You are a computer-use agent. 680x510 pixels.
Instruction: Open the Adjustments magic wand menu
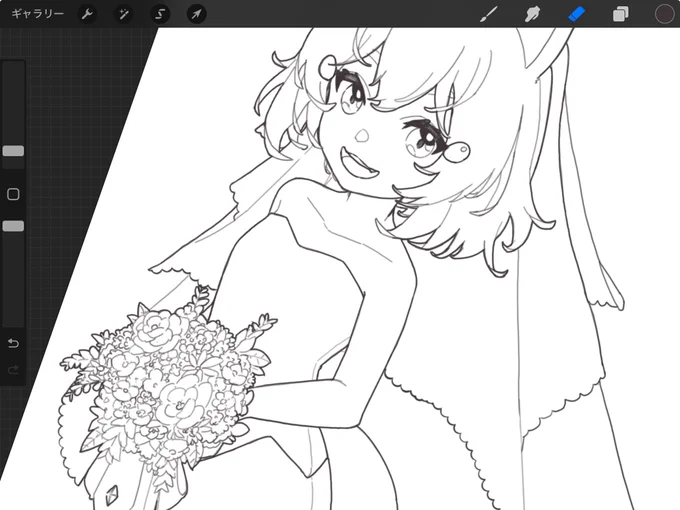[x=124, y=14]
